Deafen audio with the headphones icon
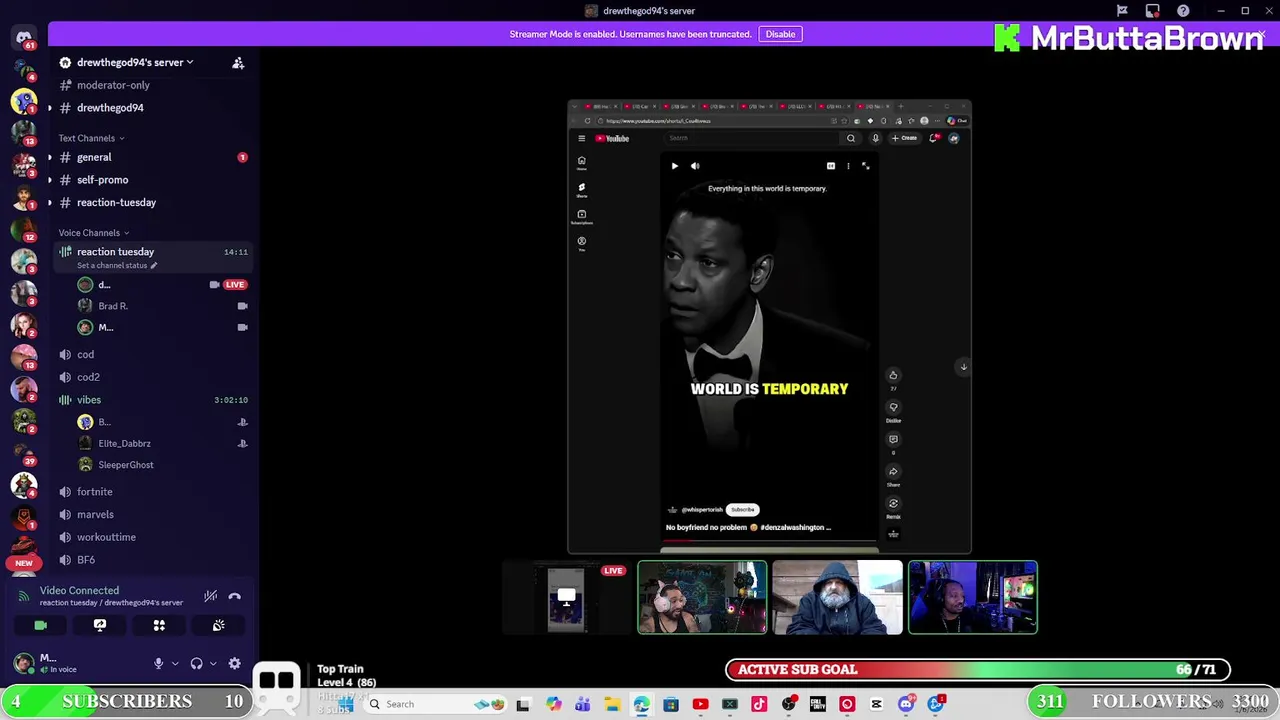This screenshot has width=1280, height=720. [x=196, y=663]
